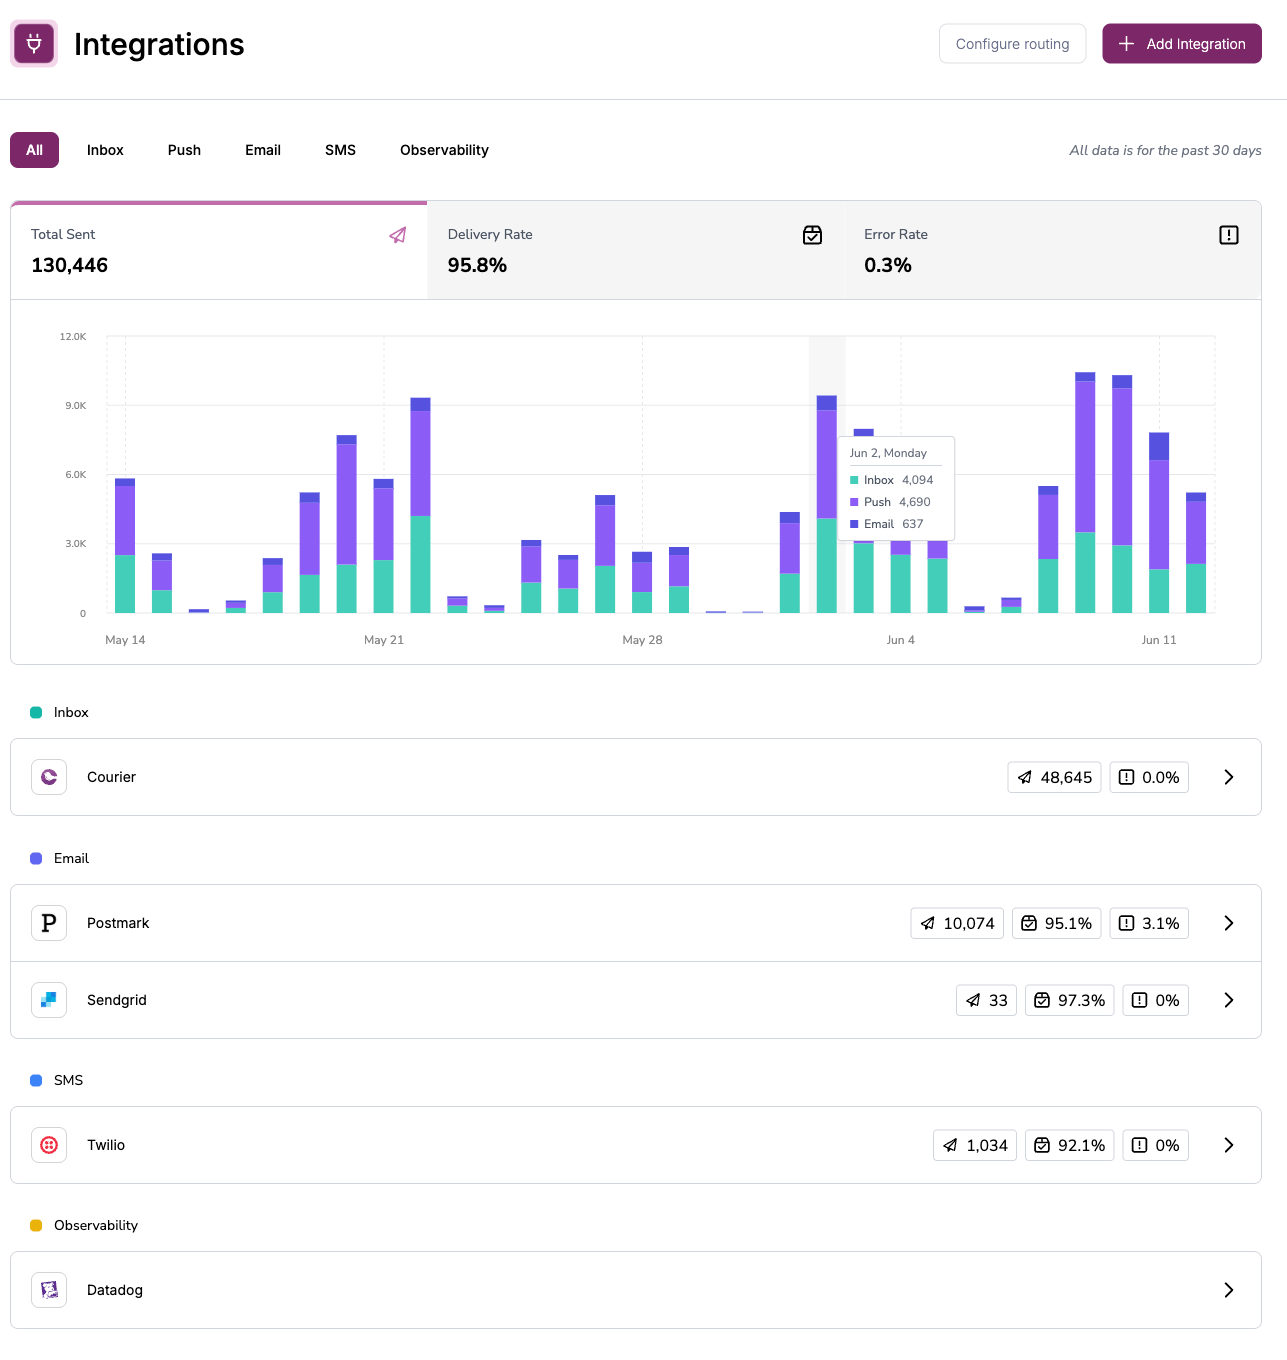Expand the Twilio integration row
Screen dimensions: 1287x1360
tap(1229, 1145)
